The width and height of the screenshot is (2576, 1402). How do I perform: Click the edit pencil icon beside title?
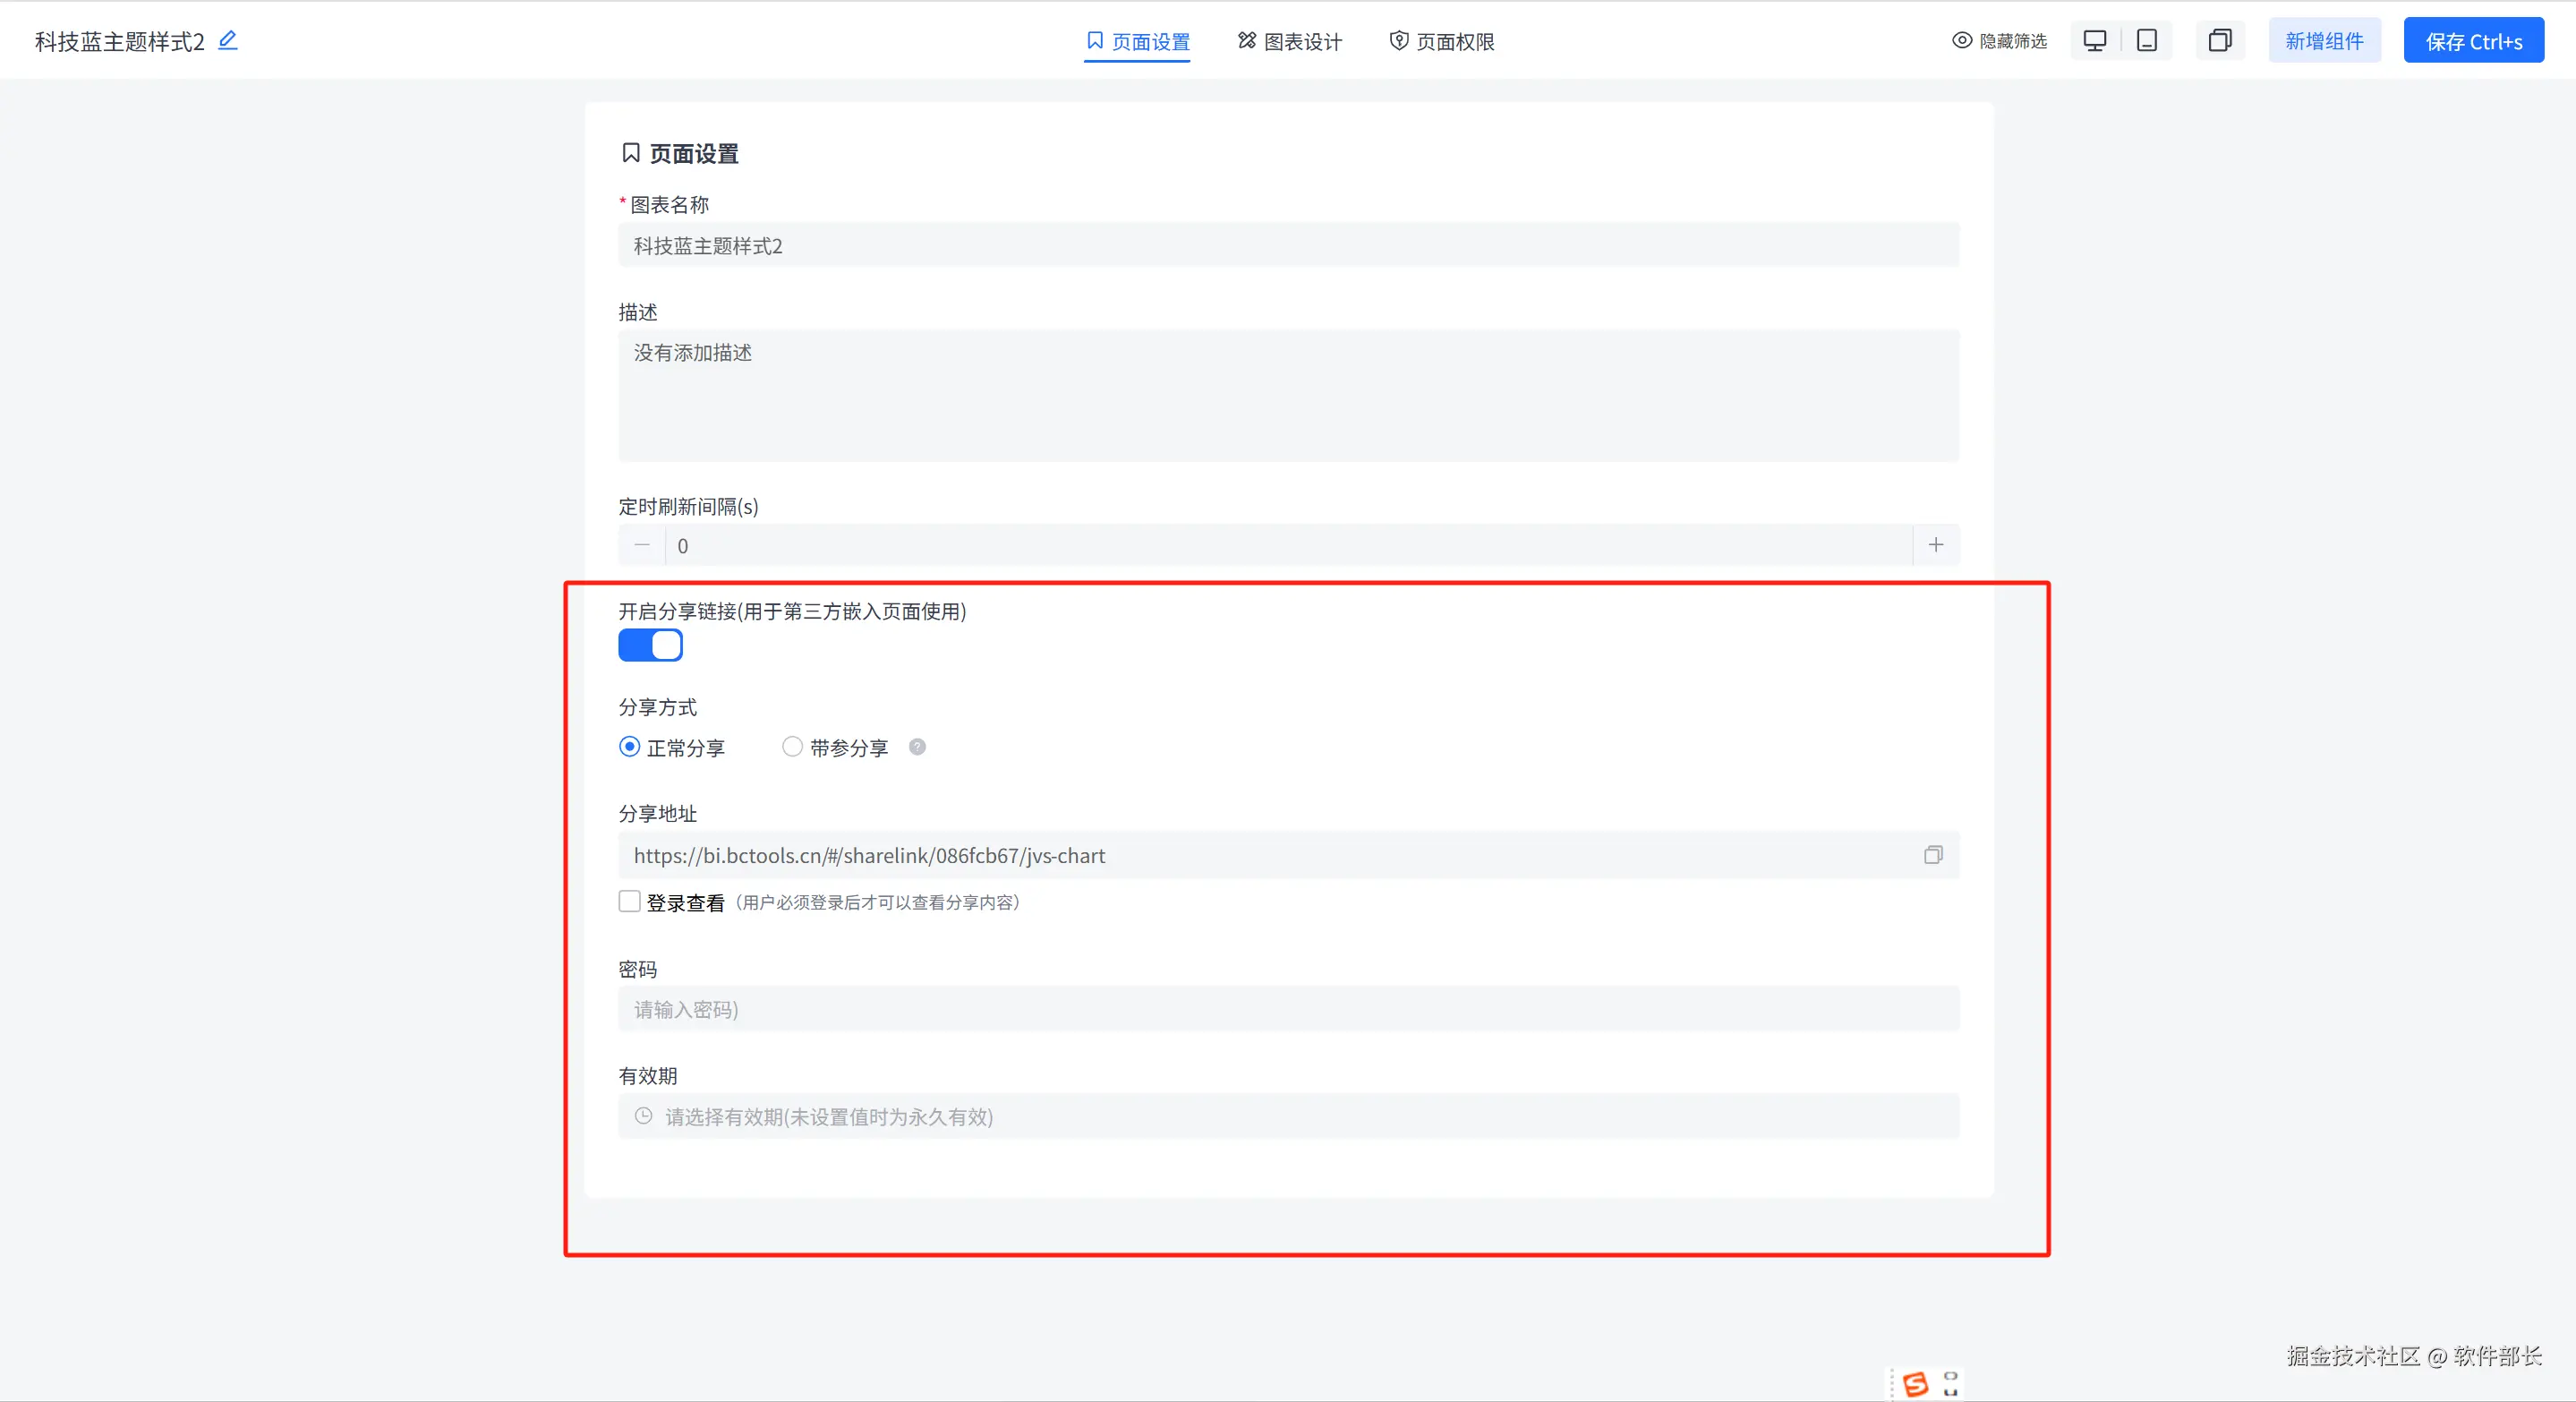click(x=228, y=40)
